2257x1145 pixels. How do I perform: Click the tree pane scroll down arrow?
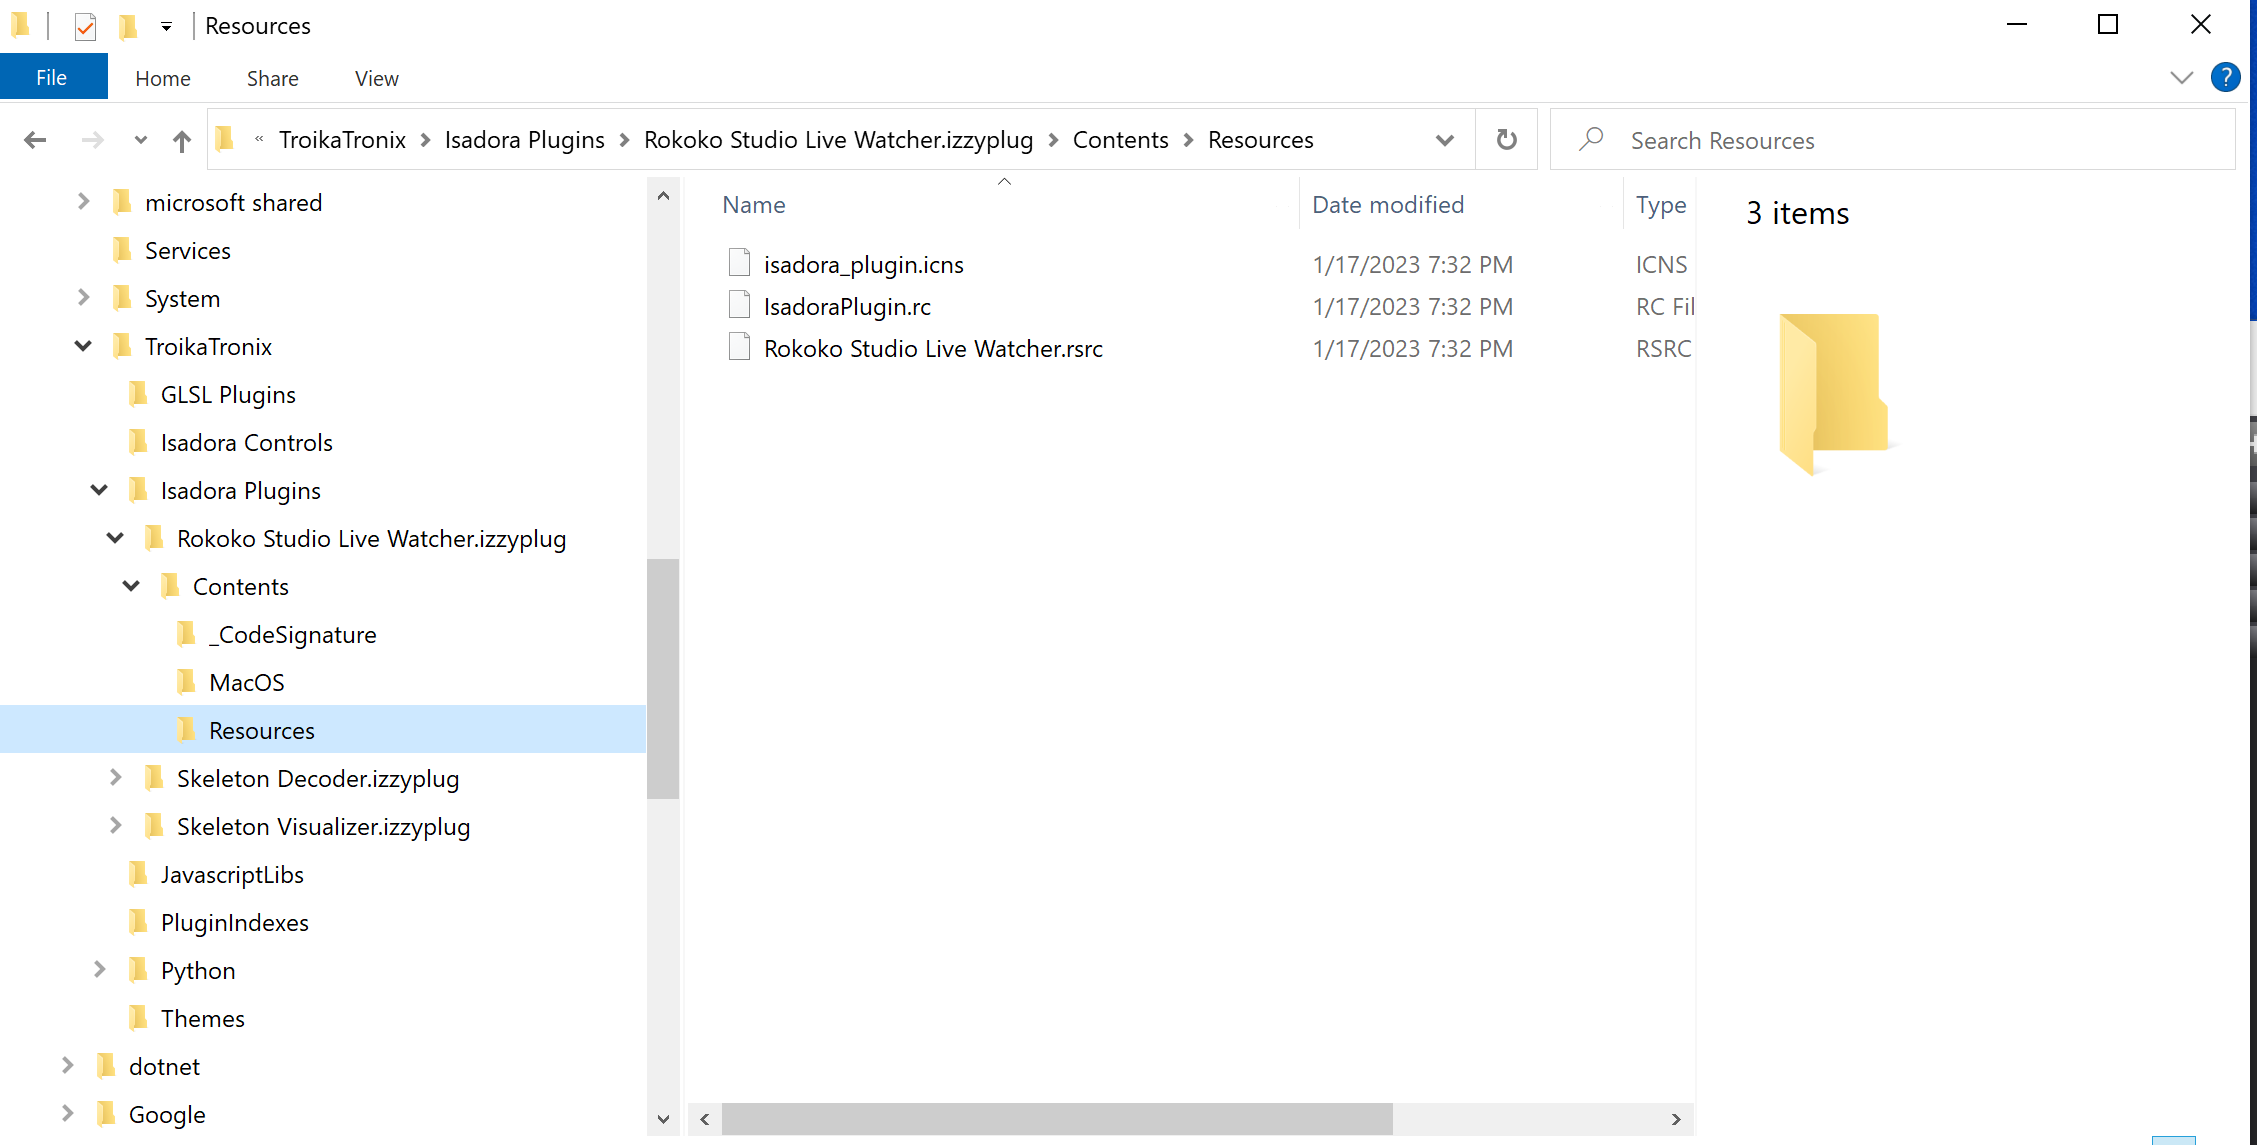(x=663, y=1119)
